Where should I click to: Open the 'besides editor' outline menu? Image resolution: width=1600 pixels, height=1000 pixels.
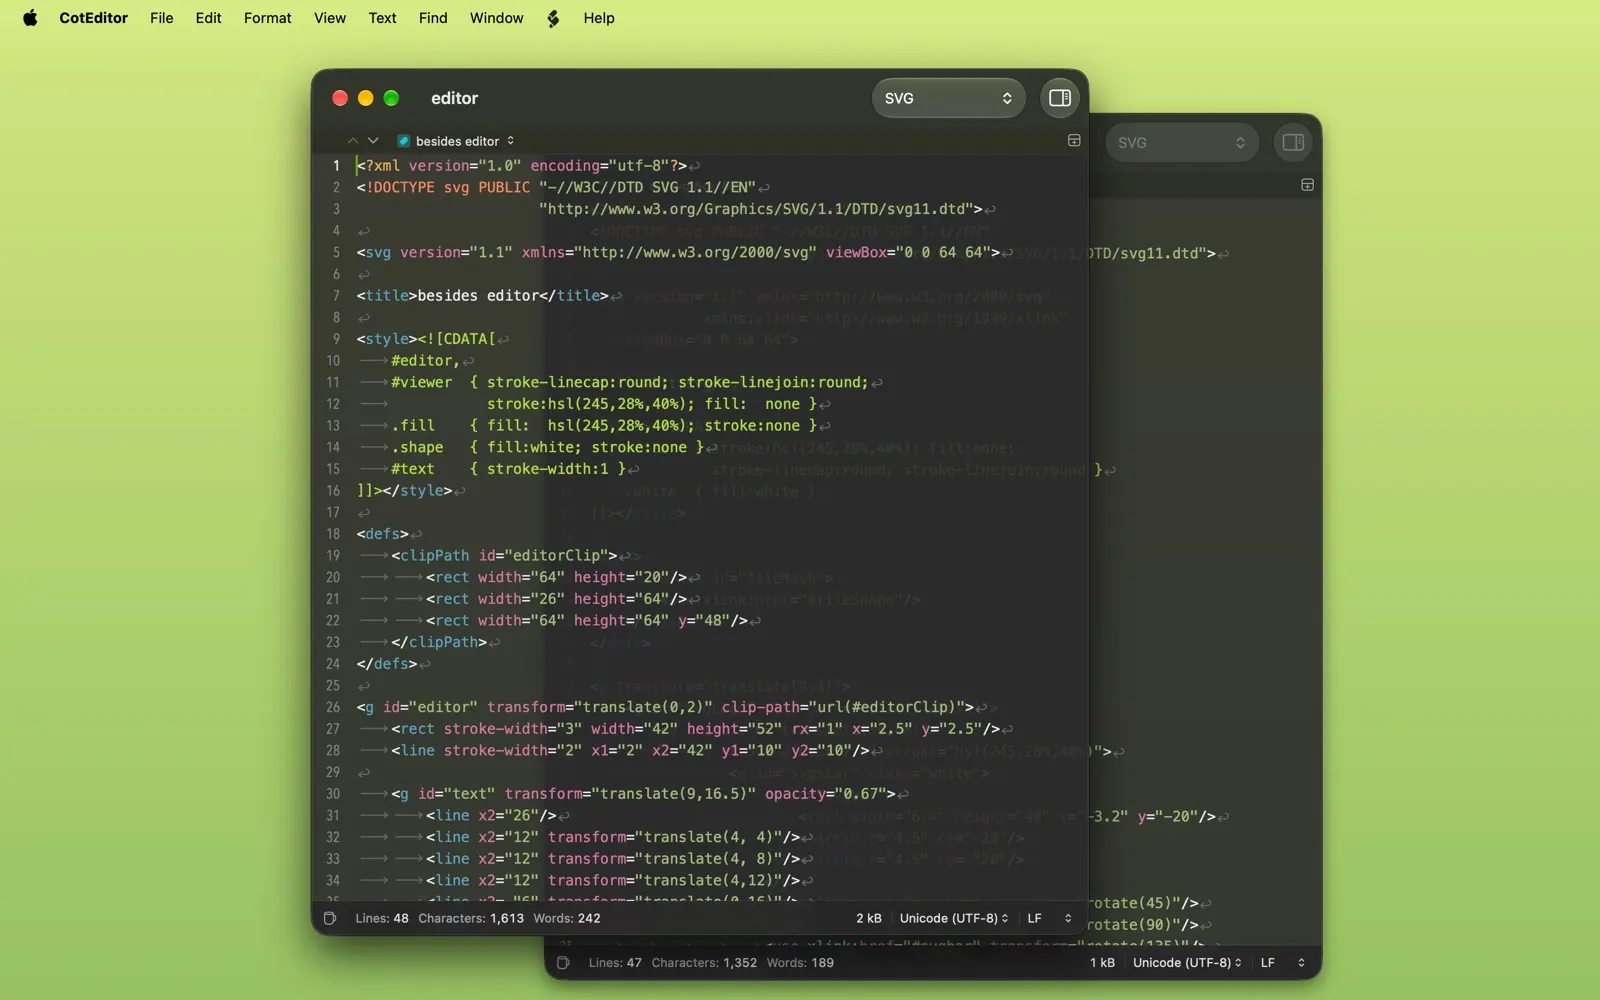[x=456, y=141]
